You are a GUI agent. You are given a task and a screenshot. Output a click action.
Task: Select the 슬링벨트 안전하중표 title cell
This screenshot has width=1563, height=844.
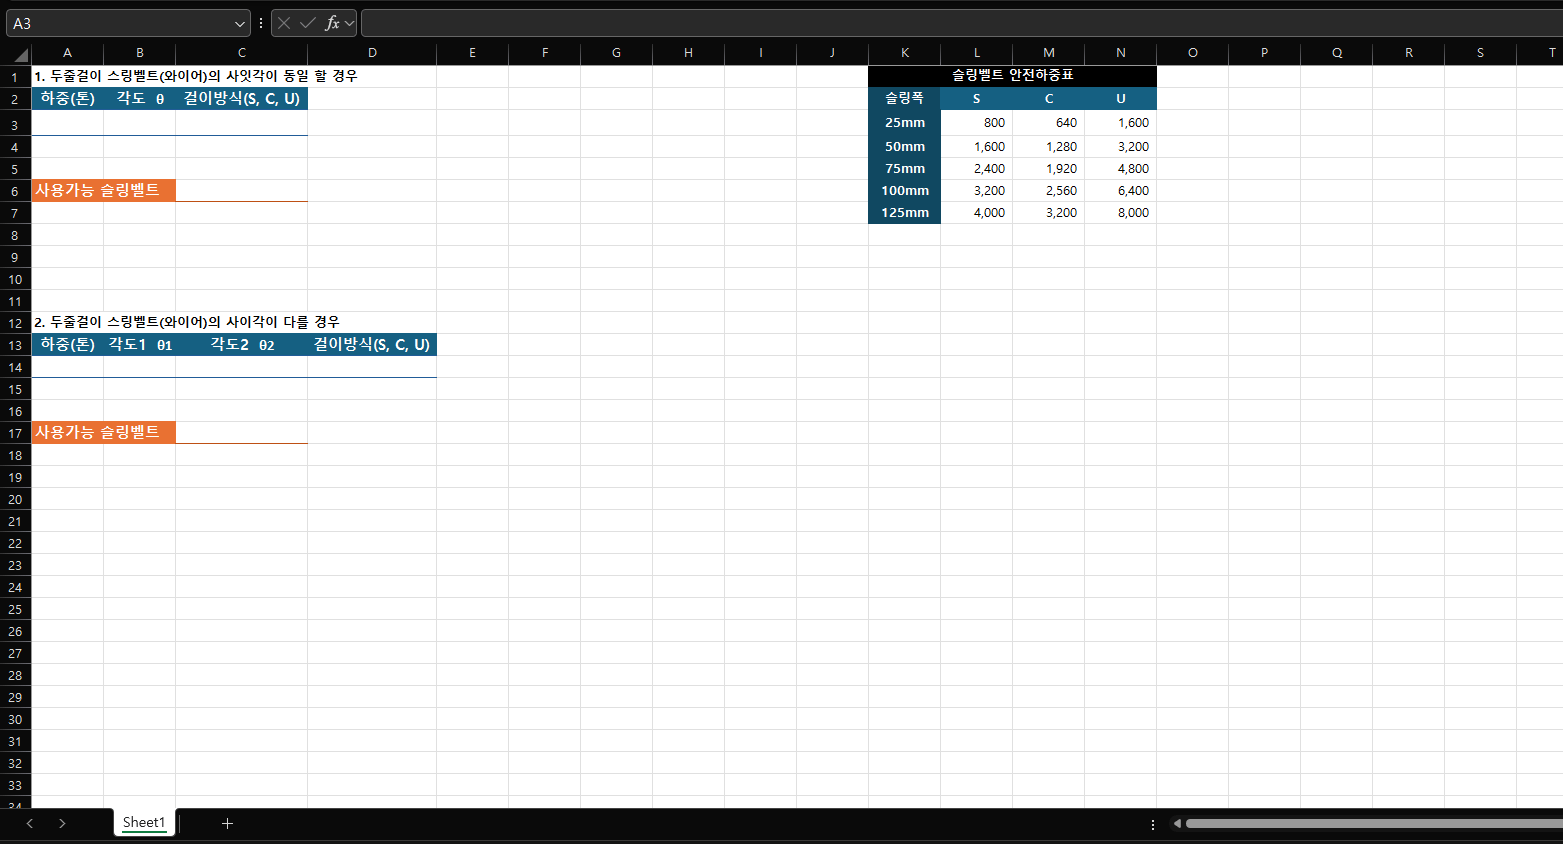pos(1012,75)
